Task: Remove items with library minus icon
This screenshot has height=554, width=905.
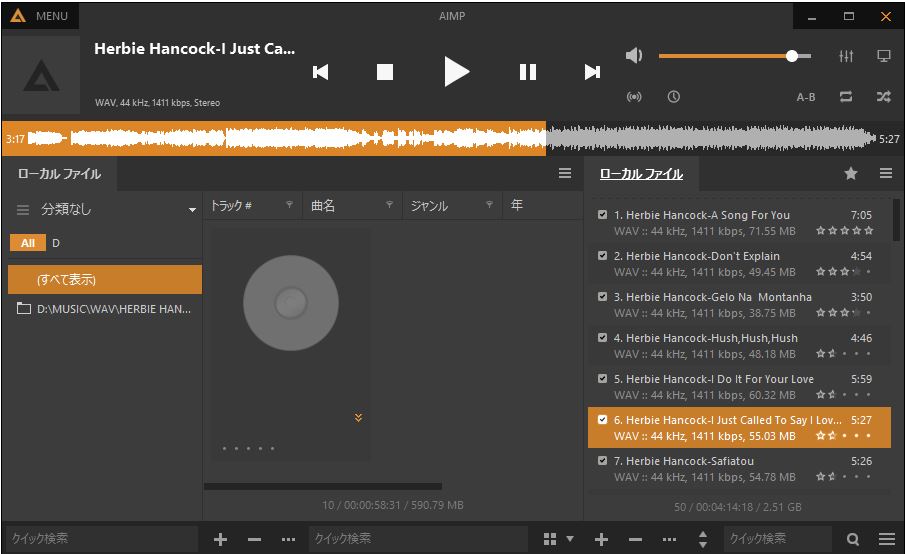Action: [254, 539]
